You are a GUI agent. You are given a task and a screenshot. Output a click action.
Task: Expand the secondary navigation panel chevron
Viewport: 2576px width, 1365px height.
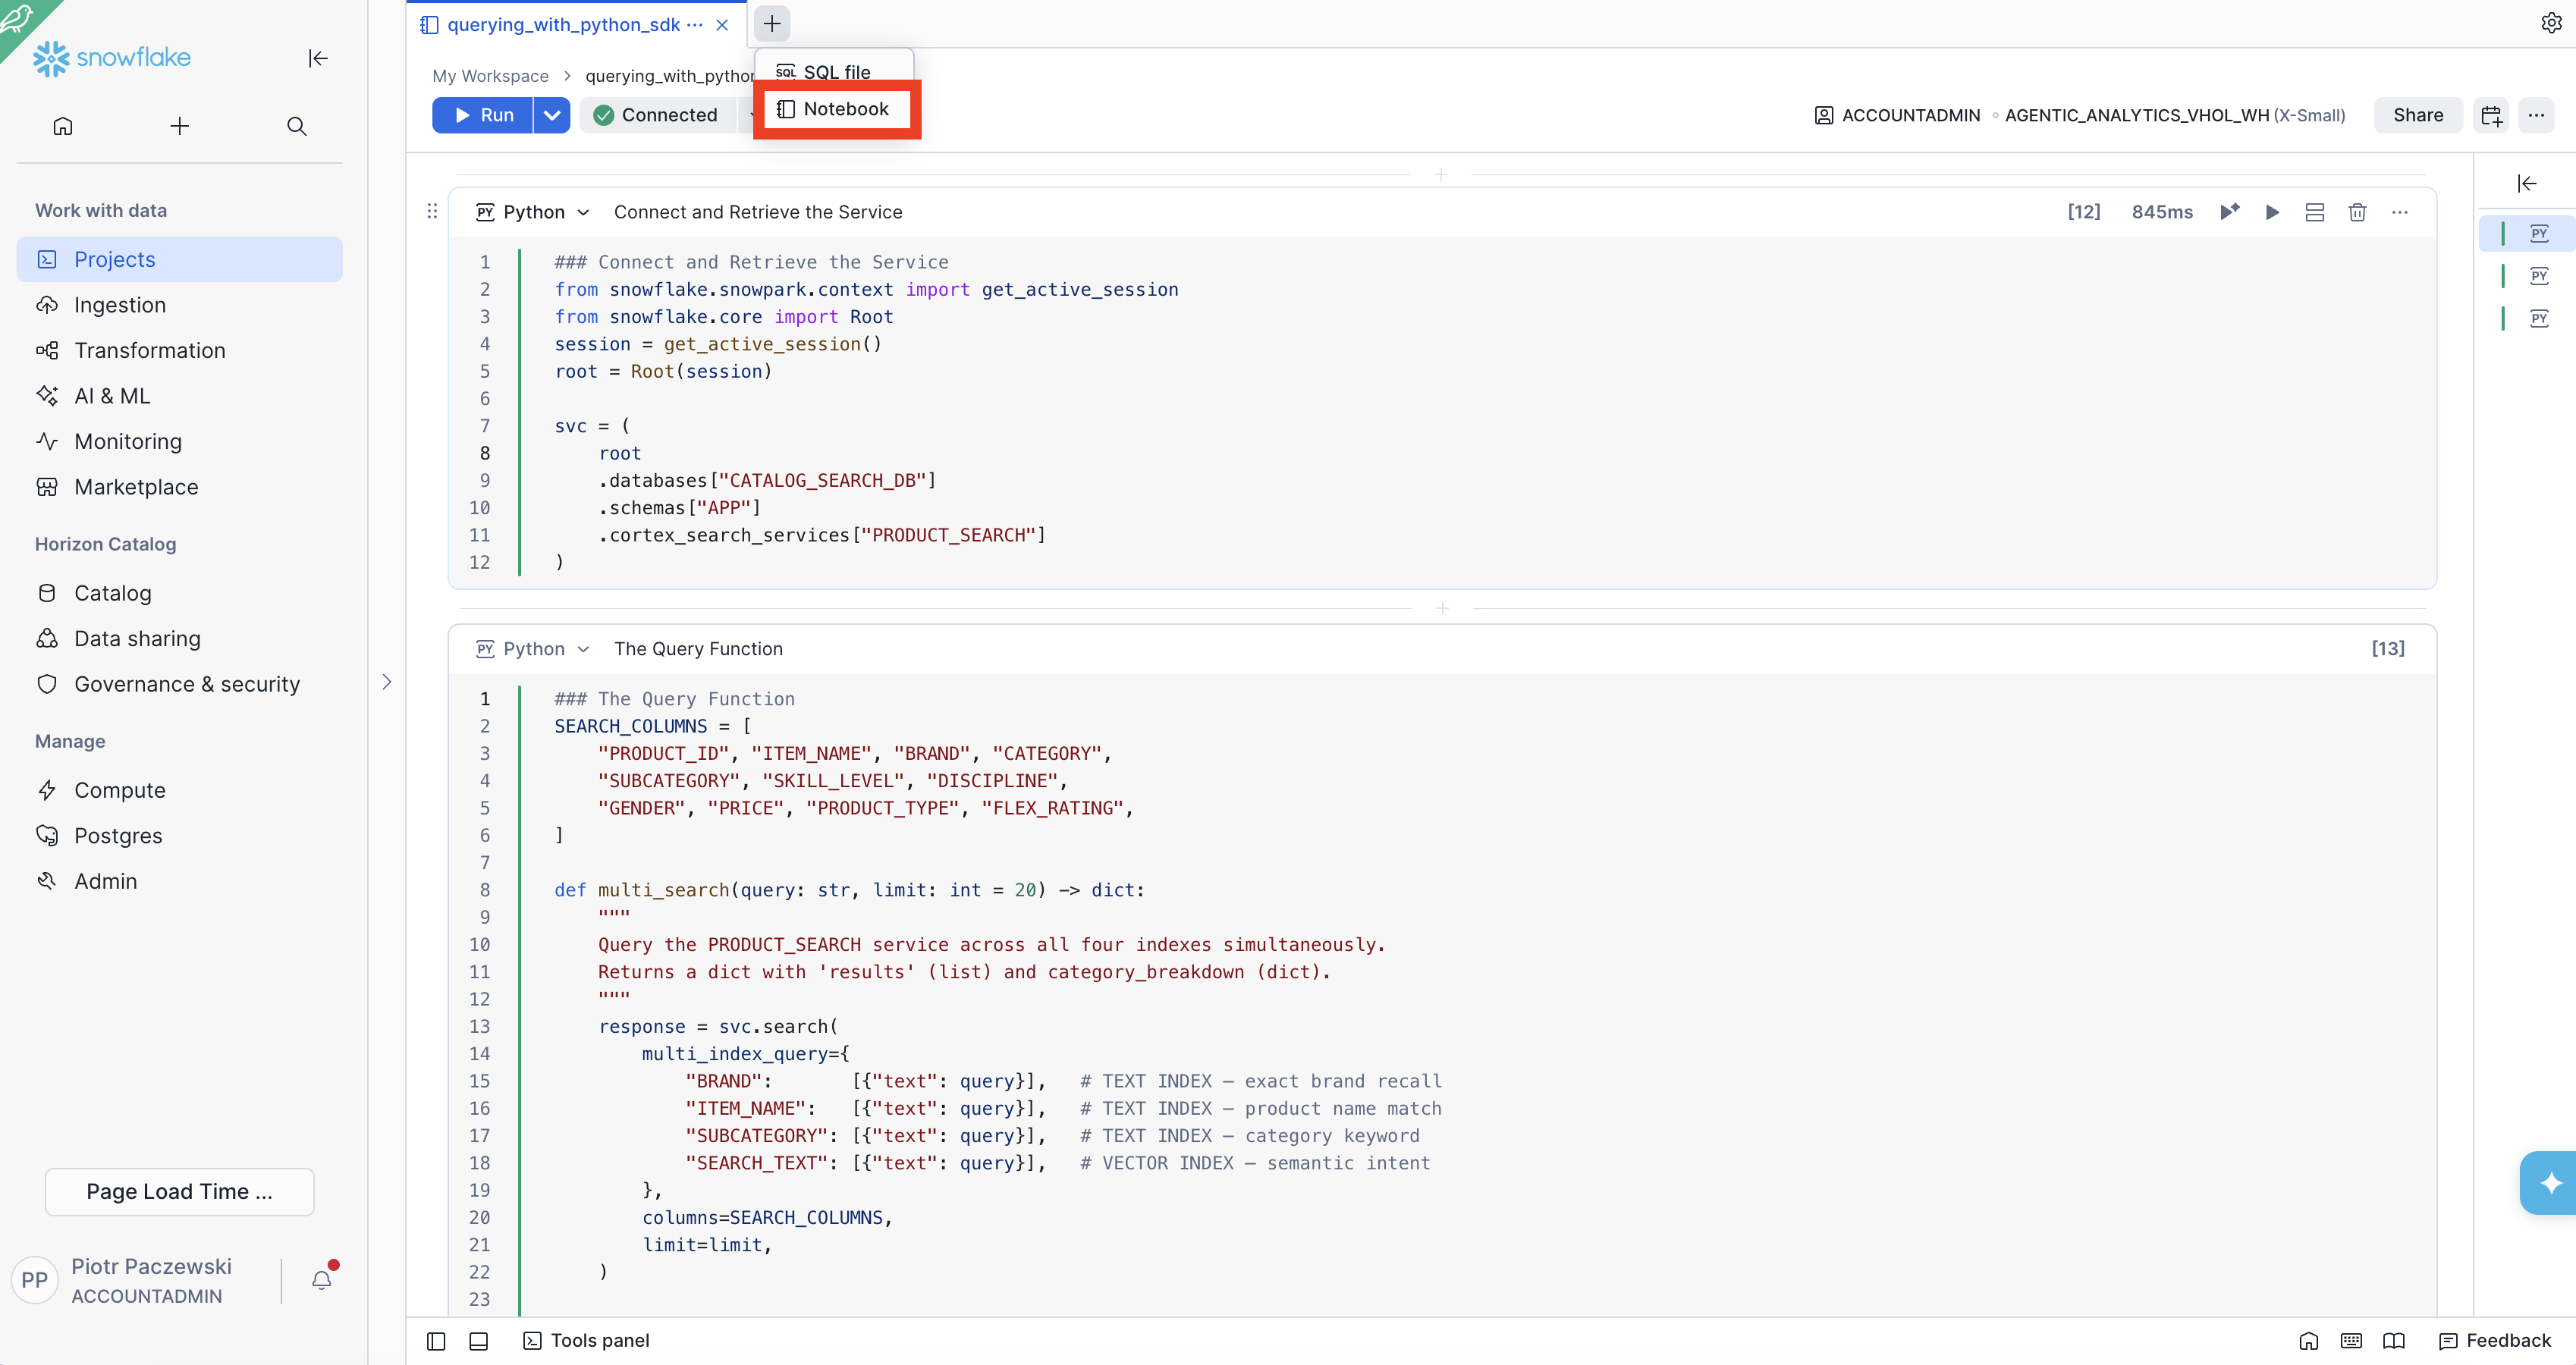pyautogui.click(x=387, y=682)
